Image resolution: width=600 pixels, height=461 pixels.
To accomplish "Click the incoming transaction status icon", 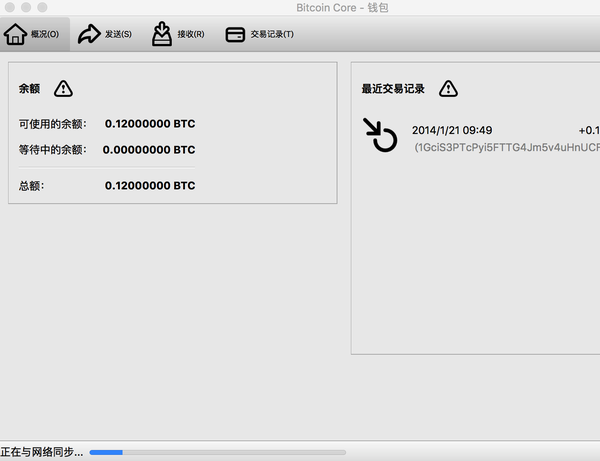I will click(x=380, y=135).
